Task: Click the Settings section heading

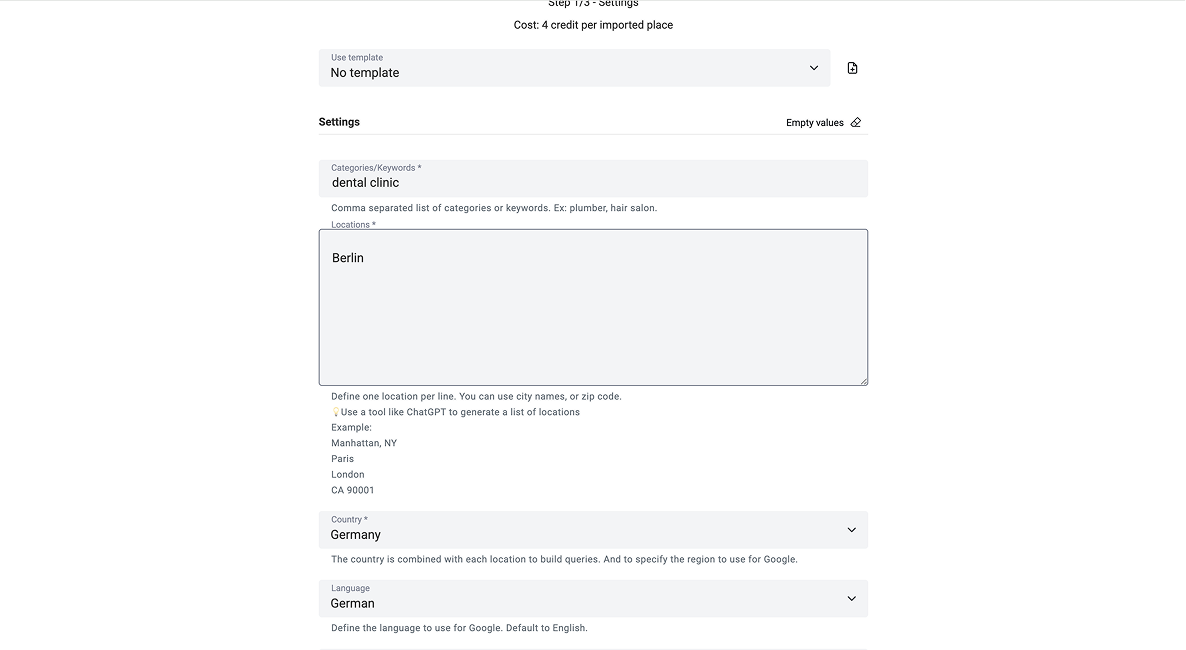Action: [x=339, y=122]
